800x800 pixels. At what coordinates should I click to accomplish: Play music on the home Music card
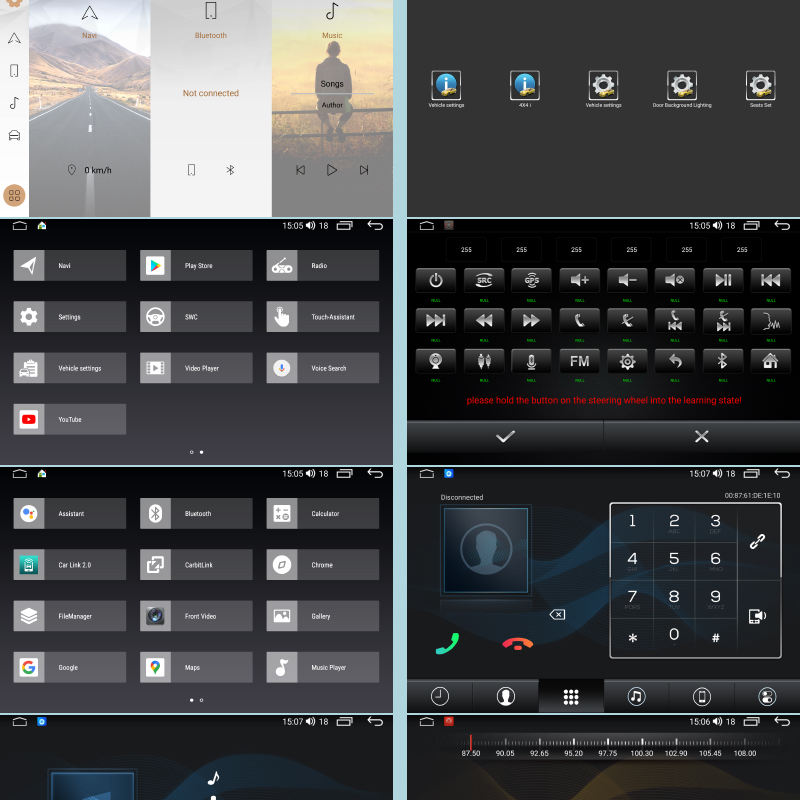332,170
